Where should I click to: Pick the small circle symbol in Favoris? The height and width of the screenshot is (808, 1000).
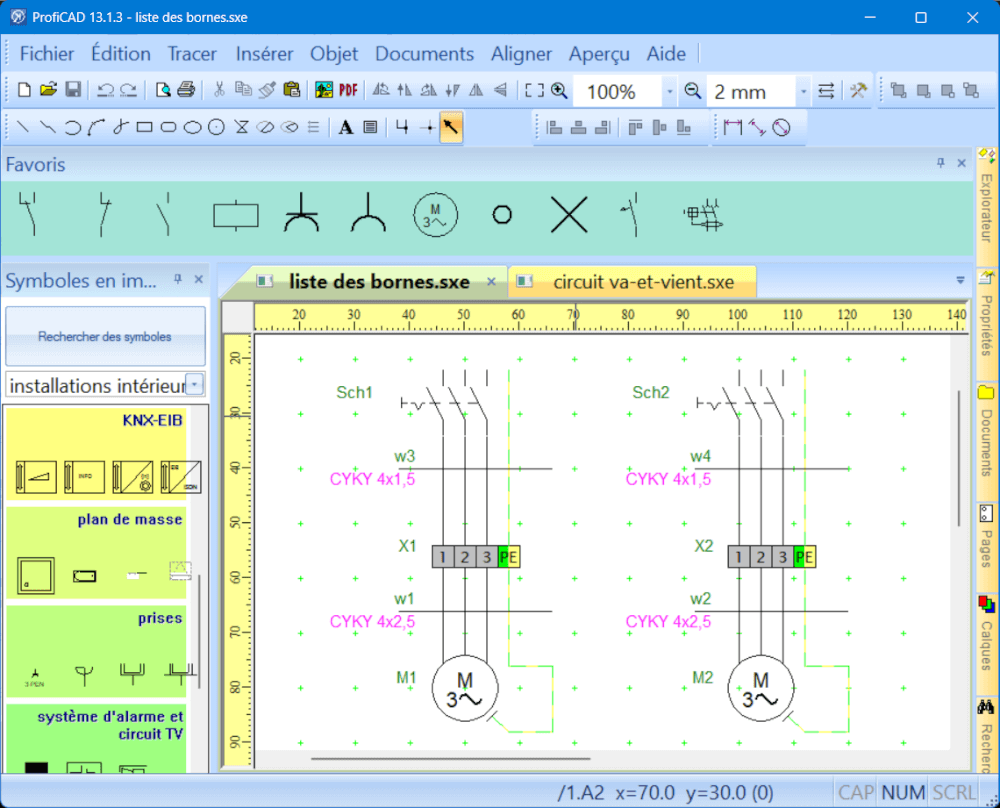tap(502, 215)
